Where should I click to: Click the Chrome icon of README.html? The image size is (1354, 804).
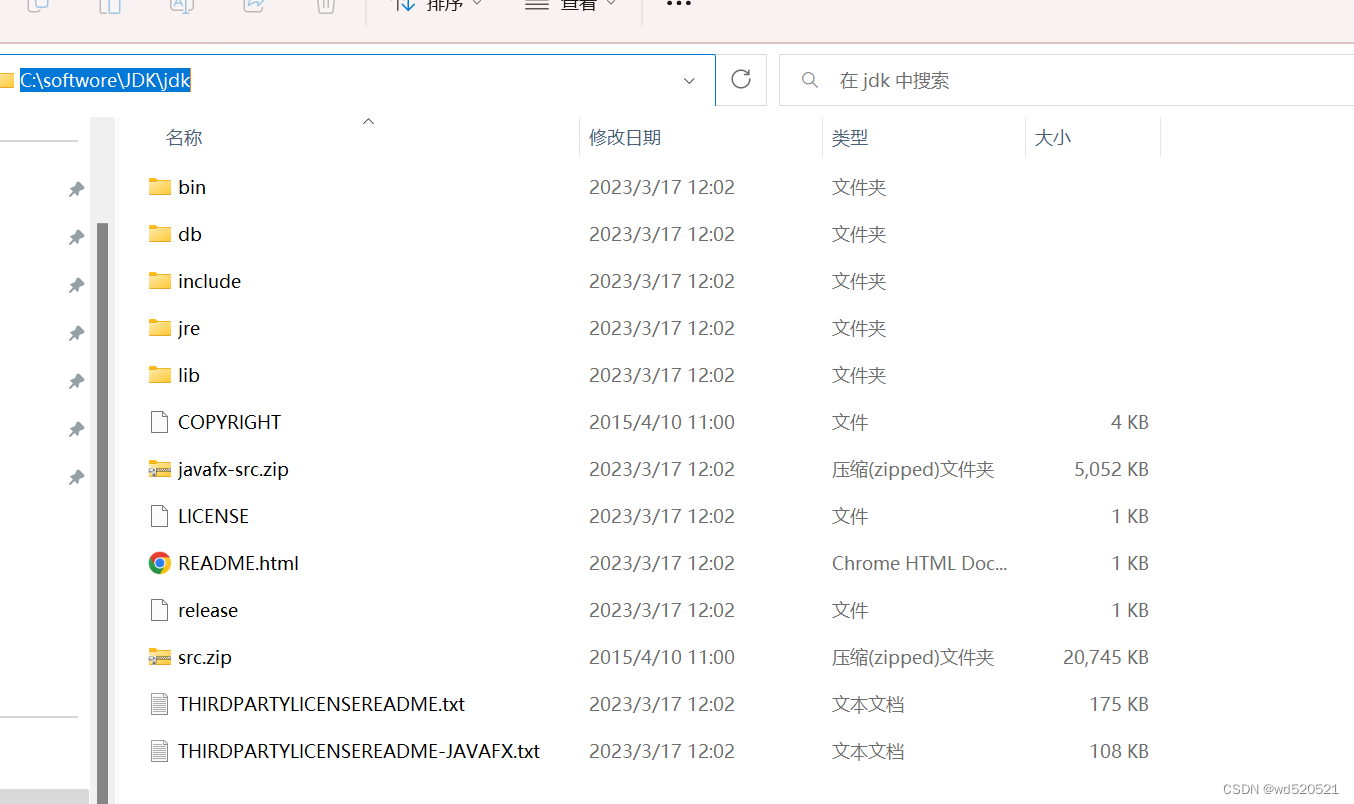tap(160, 563)
